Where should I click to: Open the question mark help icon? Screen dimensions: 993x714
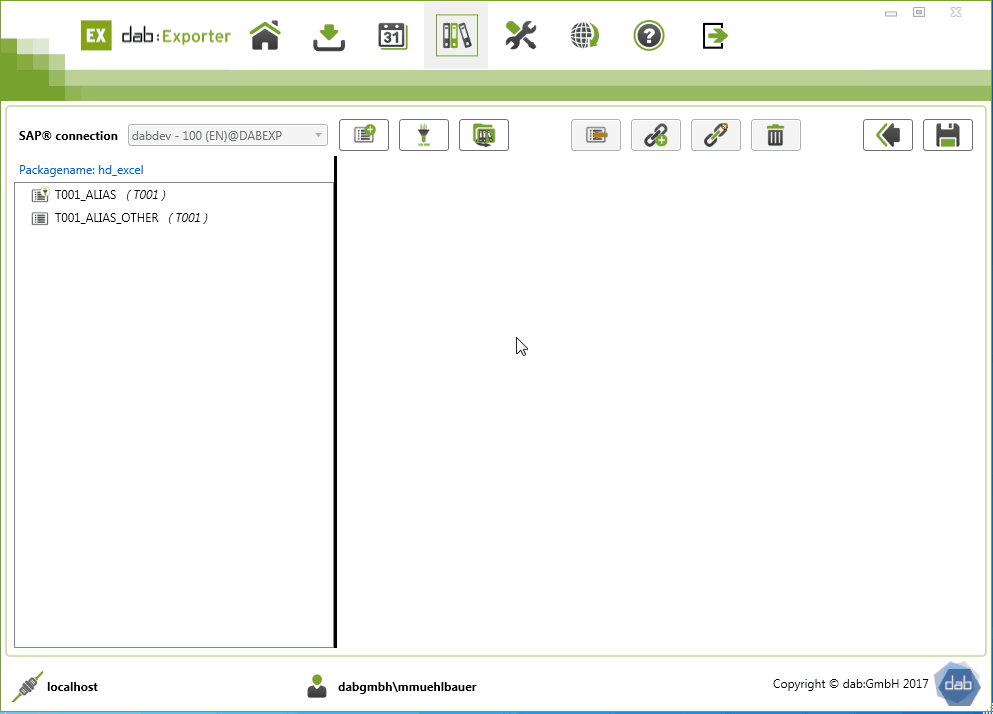(x=648, y=35)
